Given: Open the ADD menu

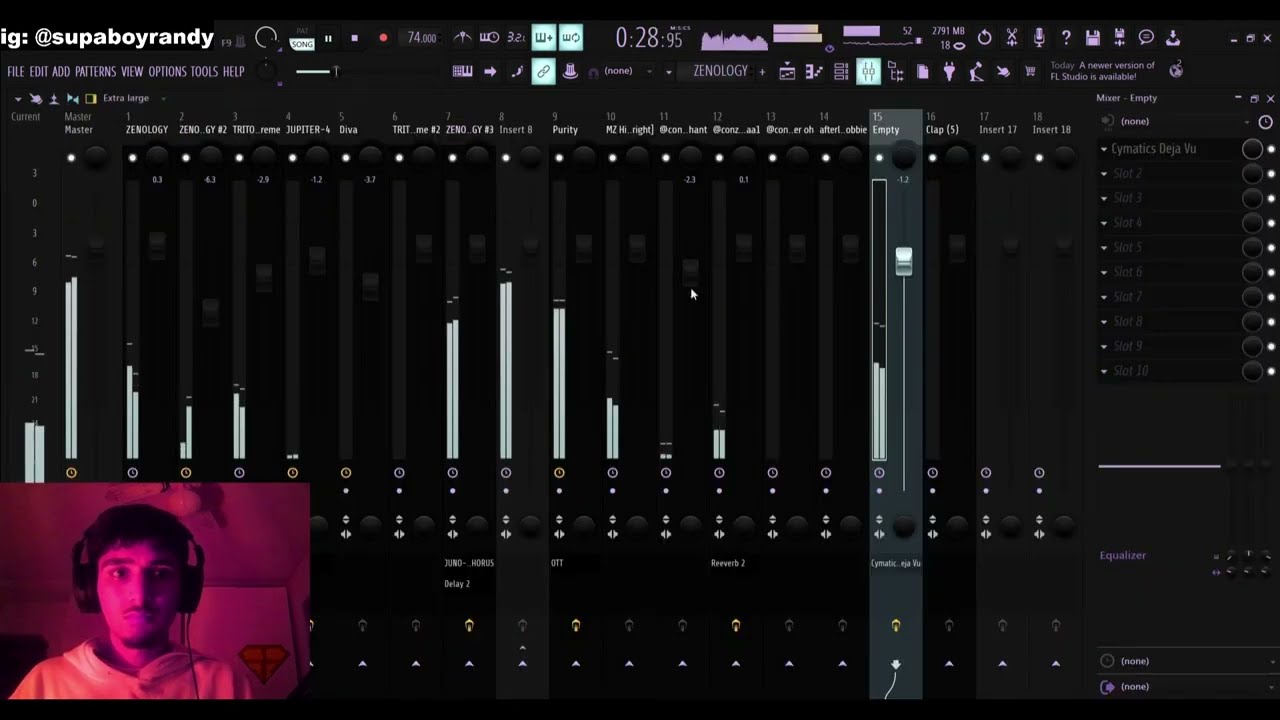Looking at the screenshot, I should click(61, 72).
